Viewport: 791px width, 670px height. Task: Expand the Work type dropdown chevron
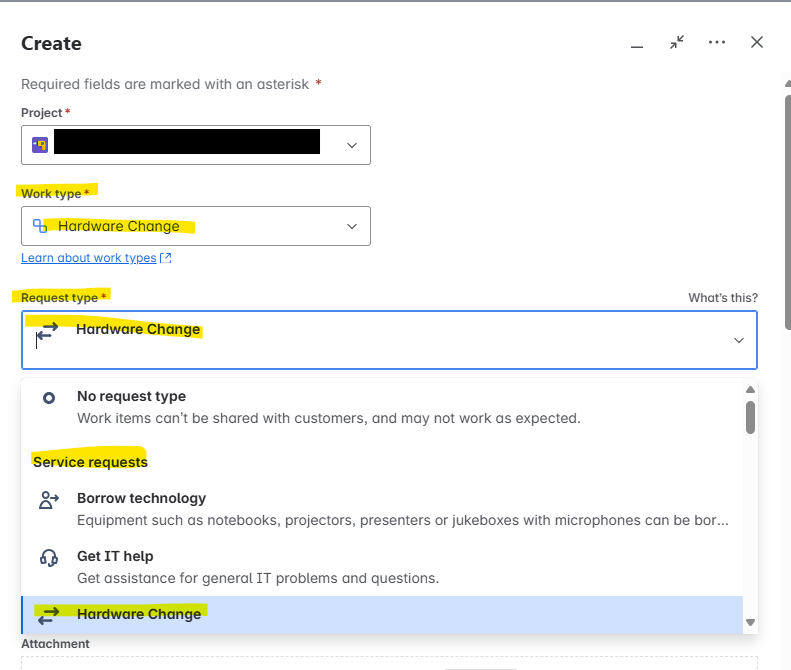tap(352, 226)
